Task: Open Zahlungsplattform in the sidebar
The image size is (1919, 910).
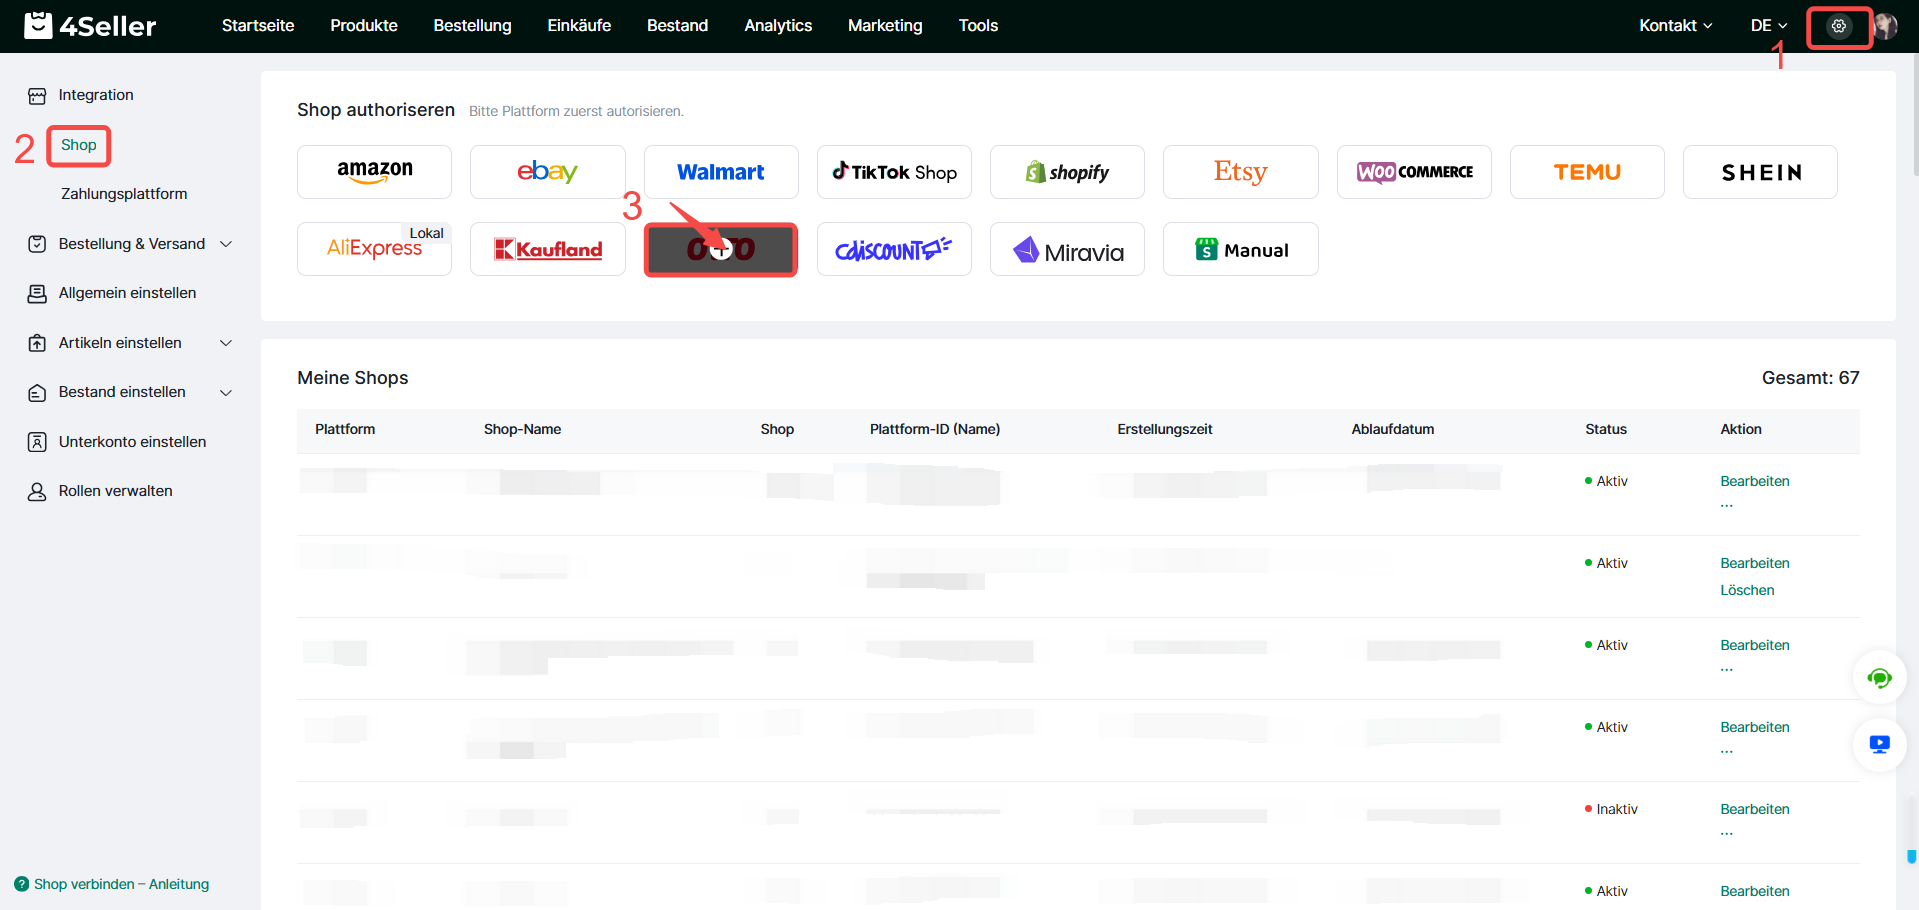Action: point(124,194)
